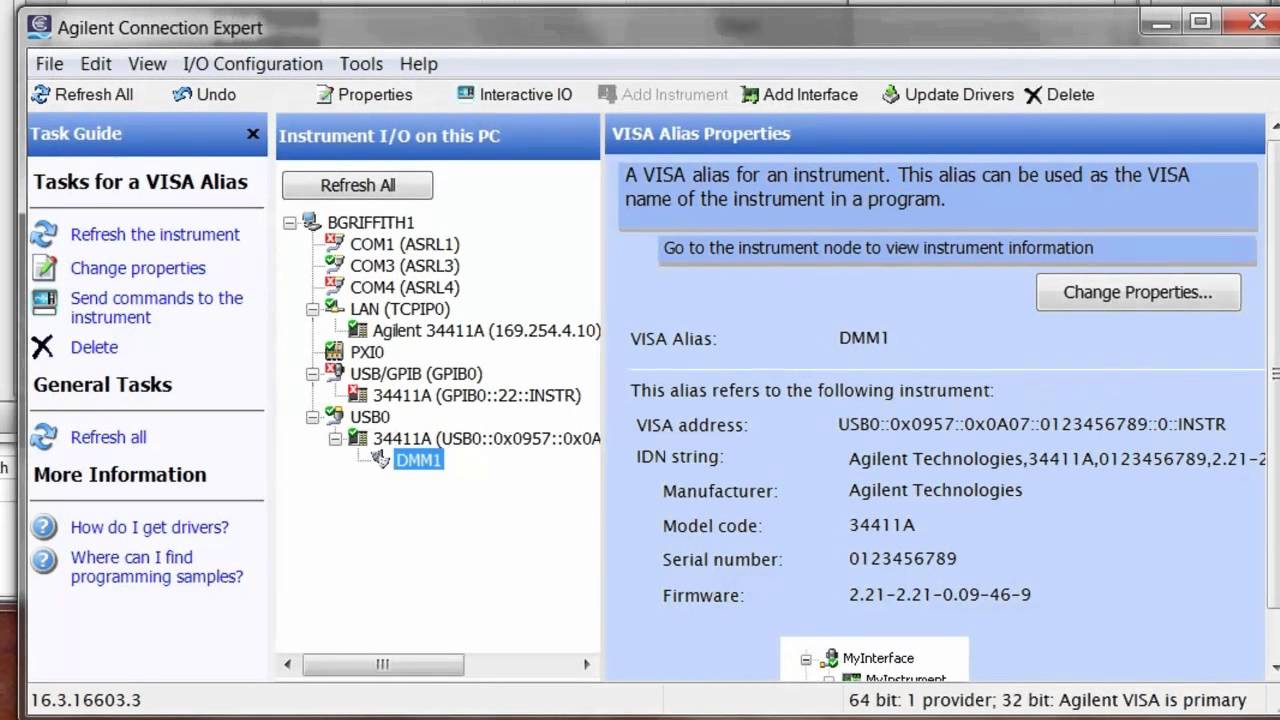Open the File menu

click(49, 63)
